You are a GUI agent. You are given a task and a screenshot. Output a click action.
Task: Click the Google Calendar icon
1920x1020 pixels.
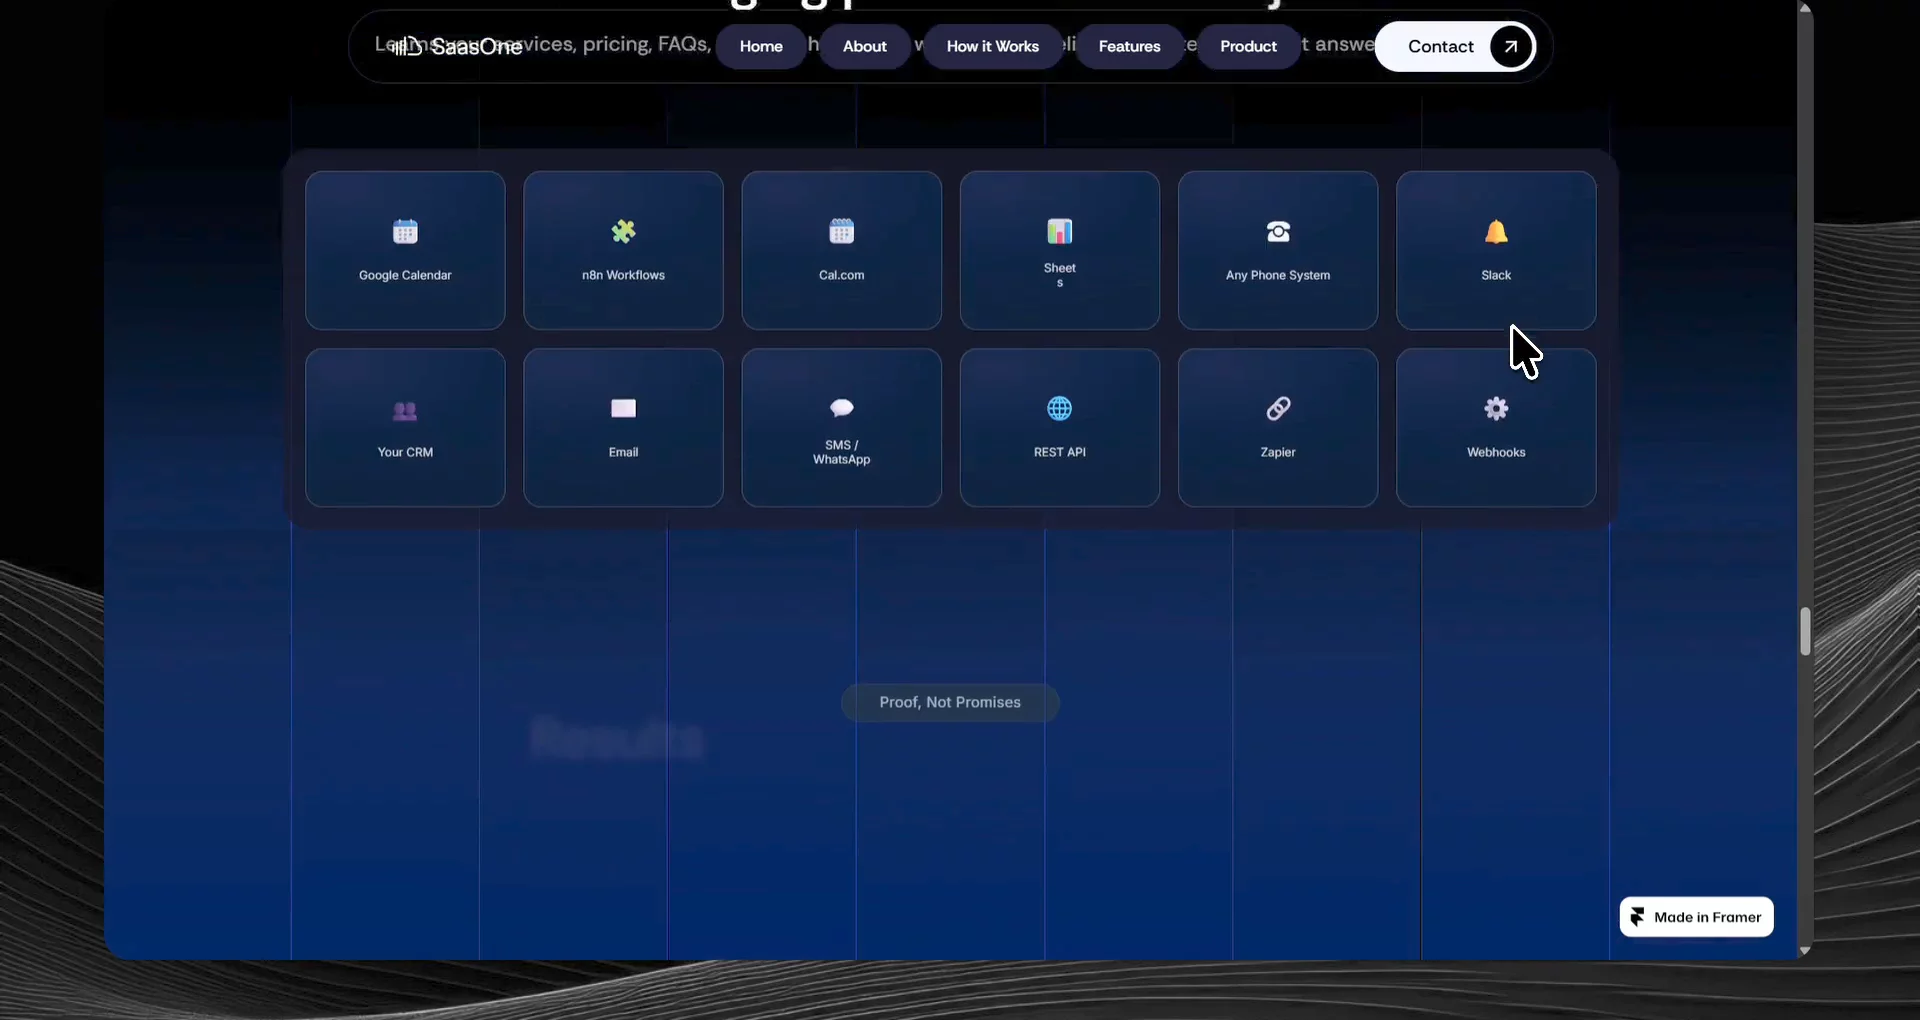point(405,232)
